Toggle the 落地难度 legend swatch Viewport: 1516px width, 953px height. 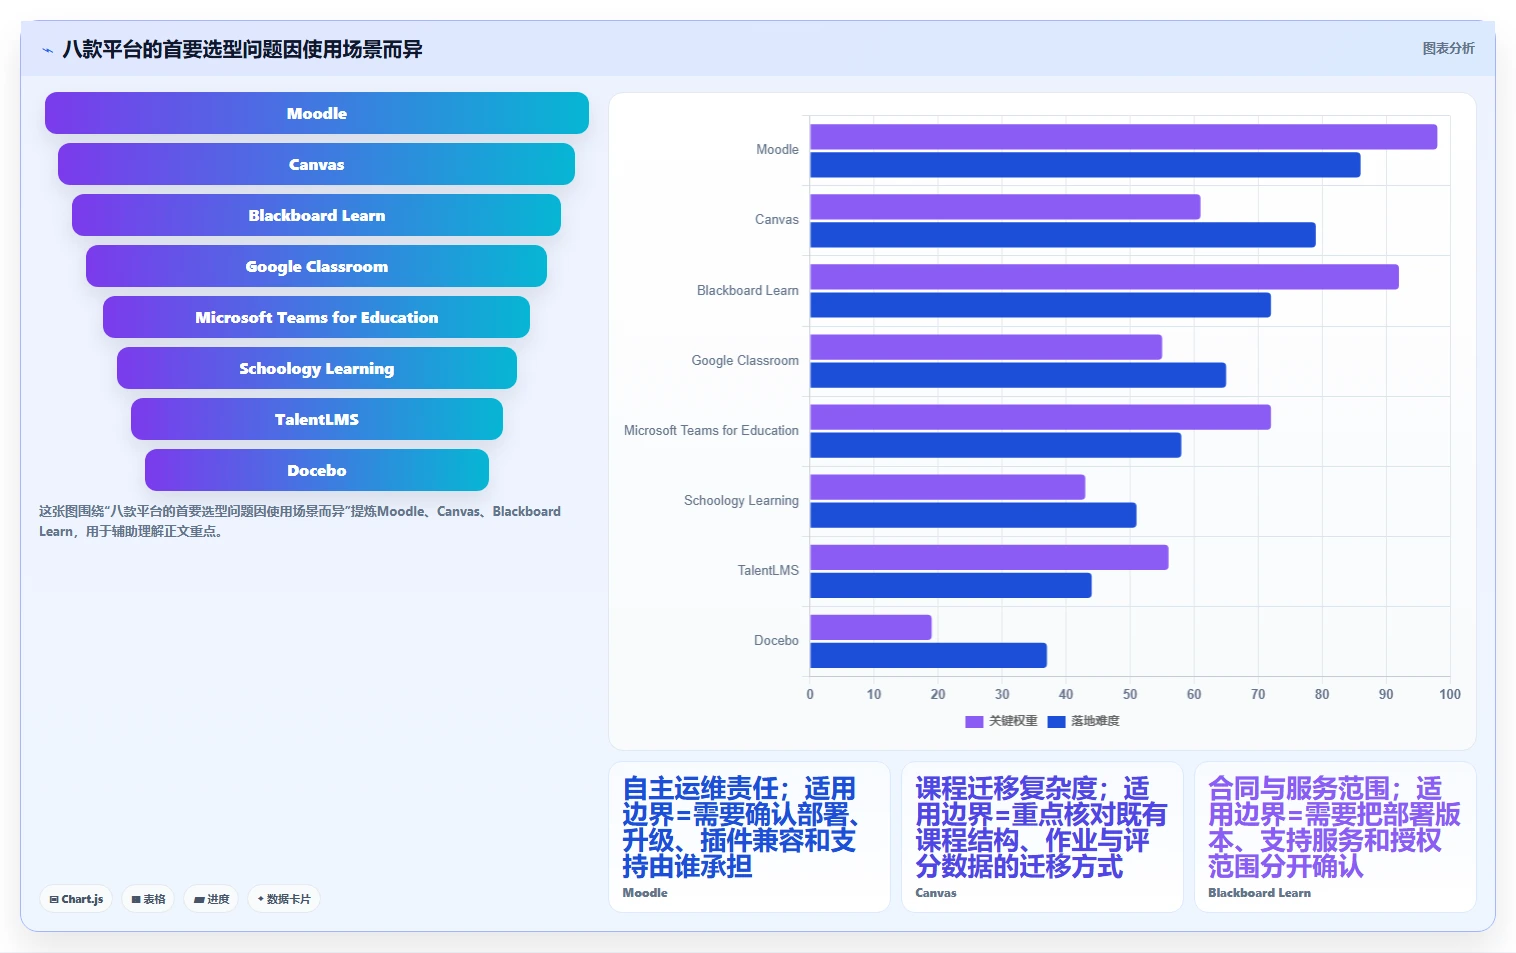(x=1056, y=721)
